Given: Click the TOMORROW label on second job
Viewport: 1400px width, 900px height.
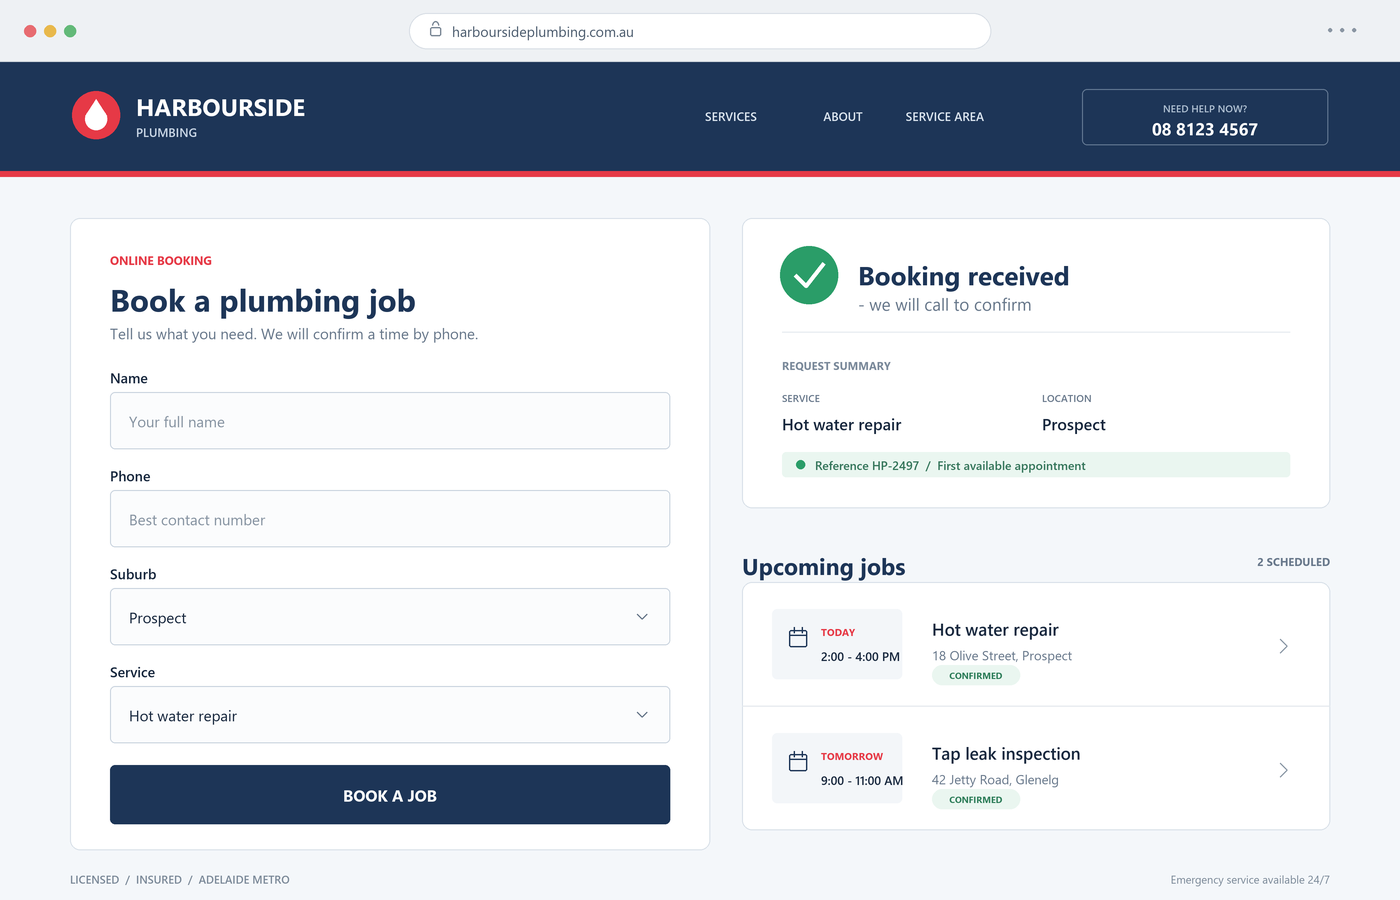Looking at the screenshot, I should tap(852, 757).
